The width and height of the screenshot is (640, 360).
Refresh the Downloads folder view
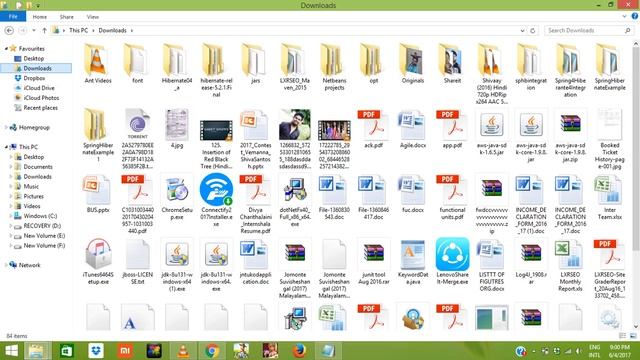tap(533, 31)
